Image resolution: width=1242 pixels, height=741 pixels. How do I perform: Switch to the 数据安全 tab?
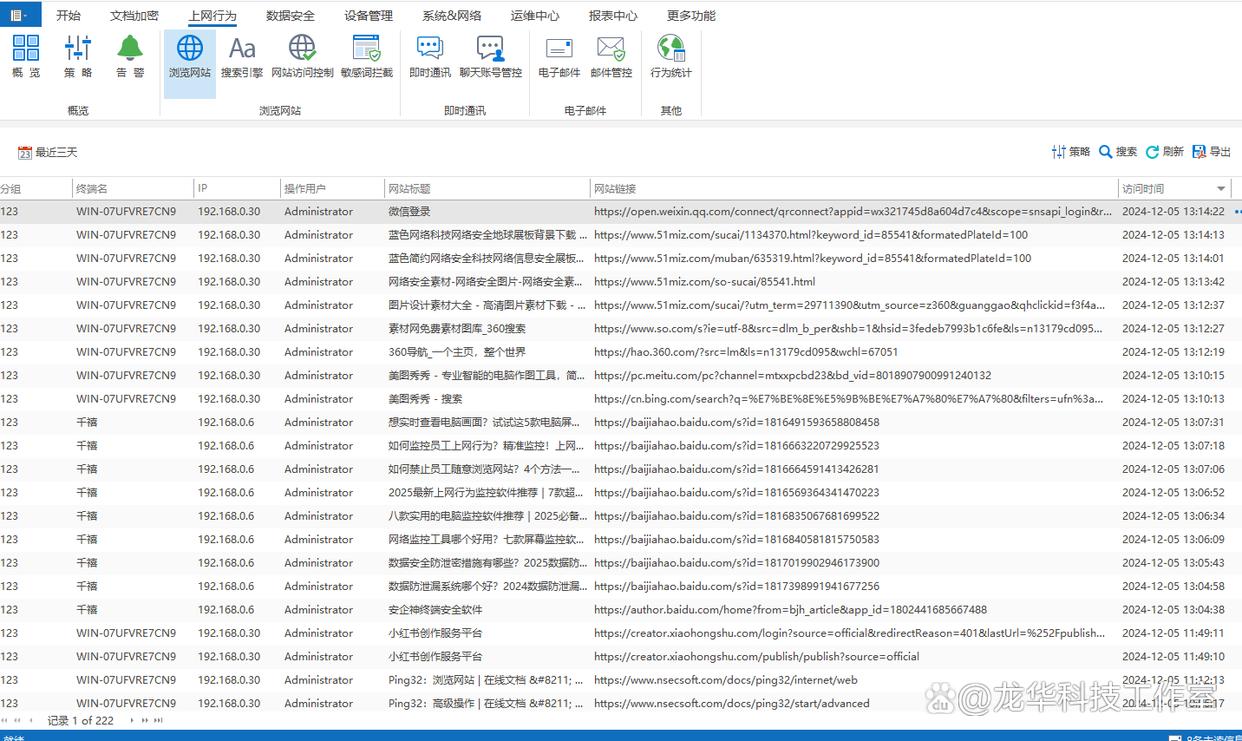tap(290, 16)
